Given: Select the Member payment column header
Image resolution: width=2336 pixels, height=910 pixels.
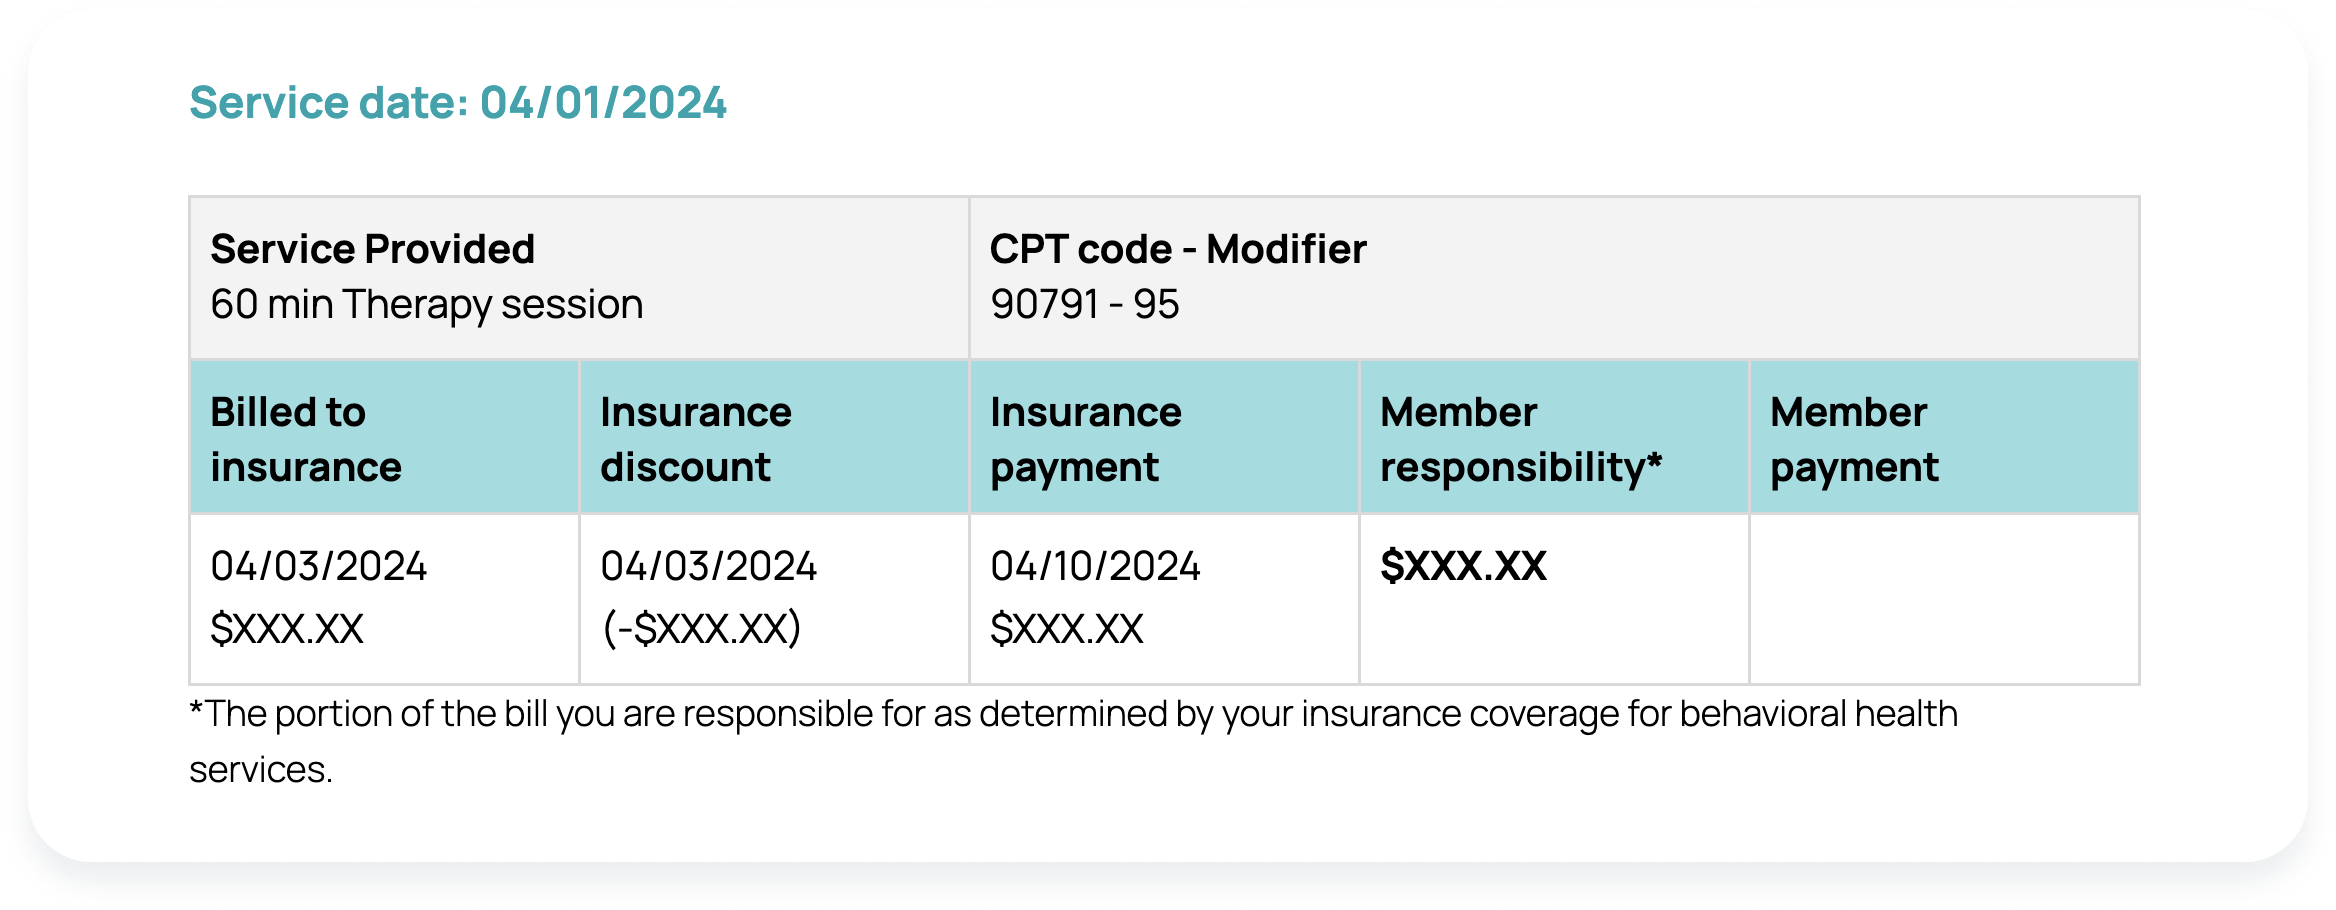Looking at the screenshot, I should click(x=1944, y=438).
